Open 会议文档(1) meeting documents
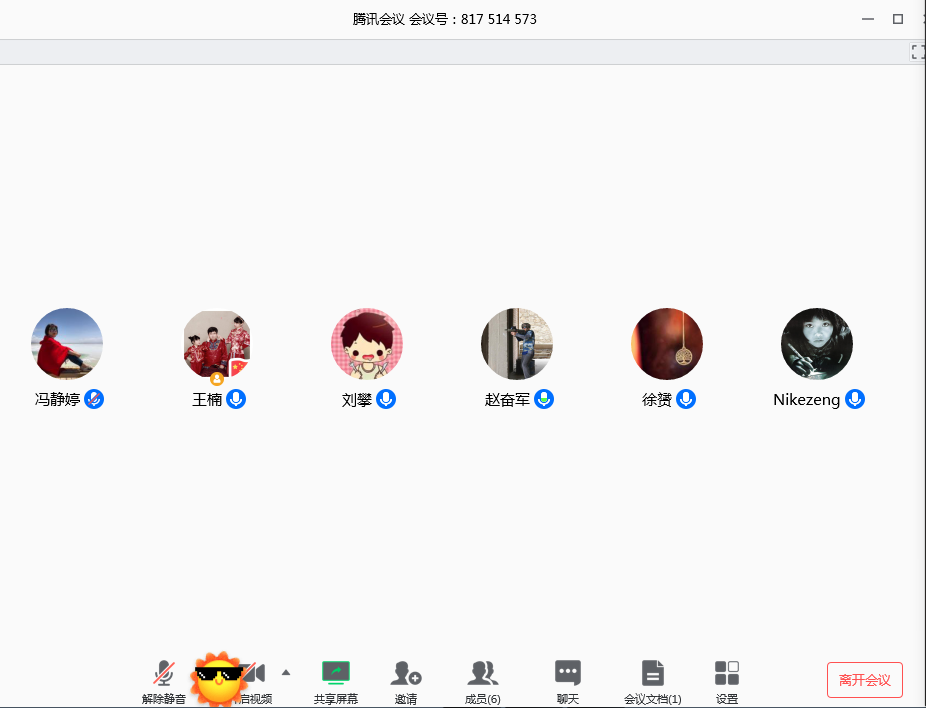This screenshot has height=708, width=926. click(652, 673)
